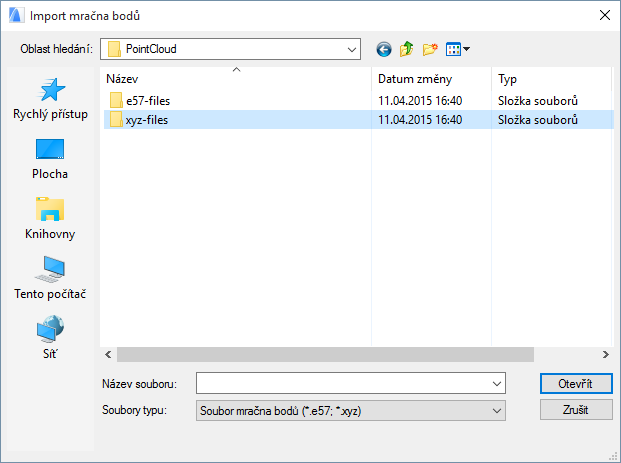Click the ArchiCAD icon in title bar
621x463 pixels.
click(x=17, y=15)
